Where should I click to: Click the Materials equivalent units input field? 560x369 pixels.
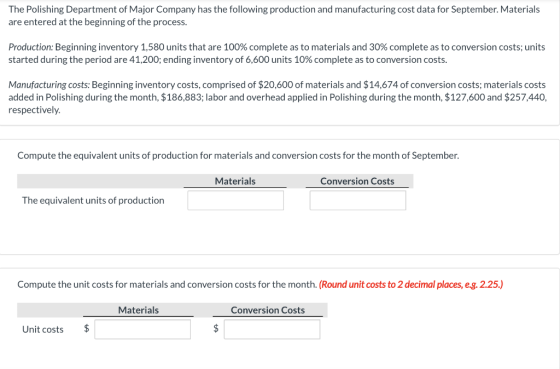point(235,200)
